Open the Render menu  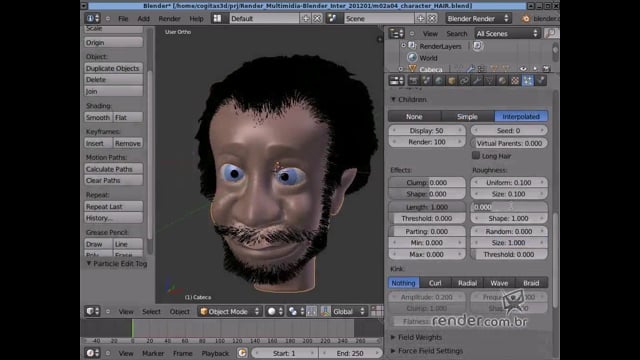coord(169,18)
